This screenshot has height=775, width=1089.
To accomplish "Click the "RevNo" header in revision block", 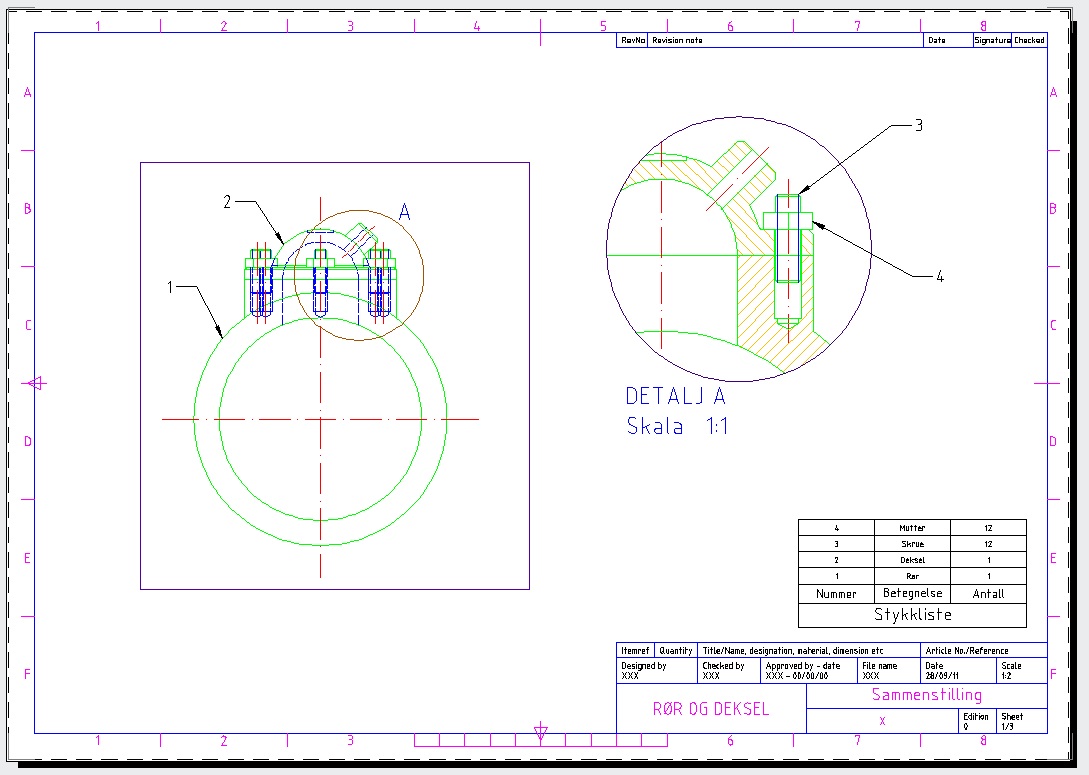I will pos(633,40).
